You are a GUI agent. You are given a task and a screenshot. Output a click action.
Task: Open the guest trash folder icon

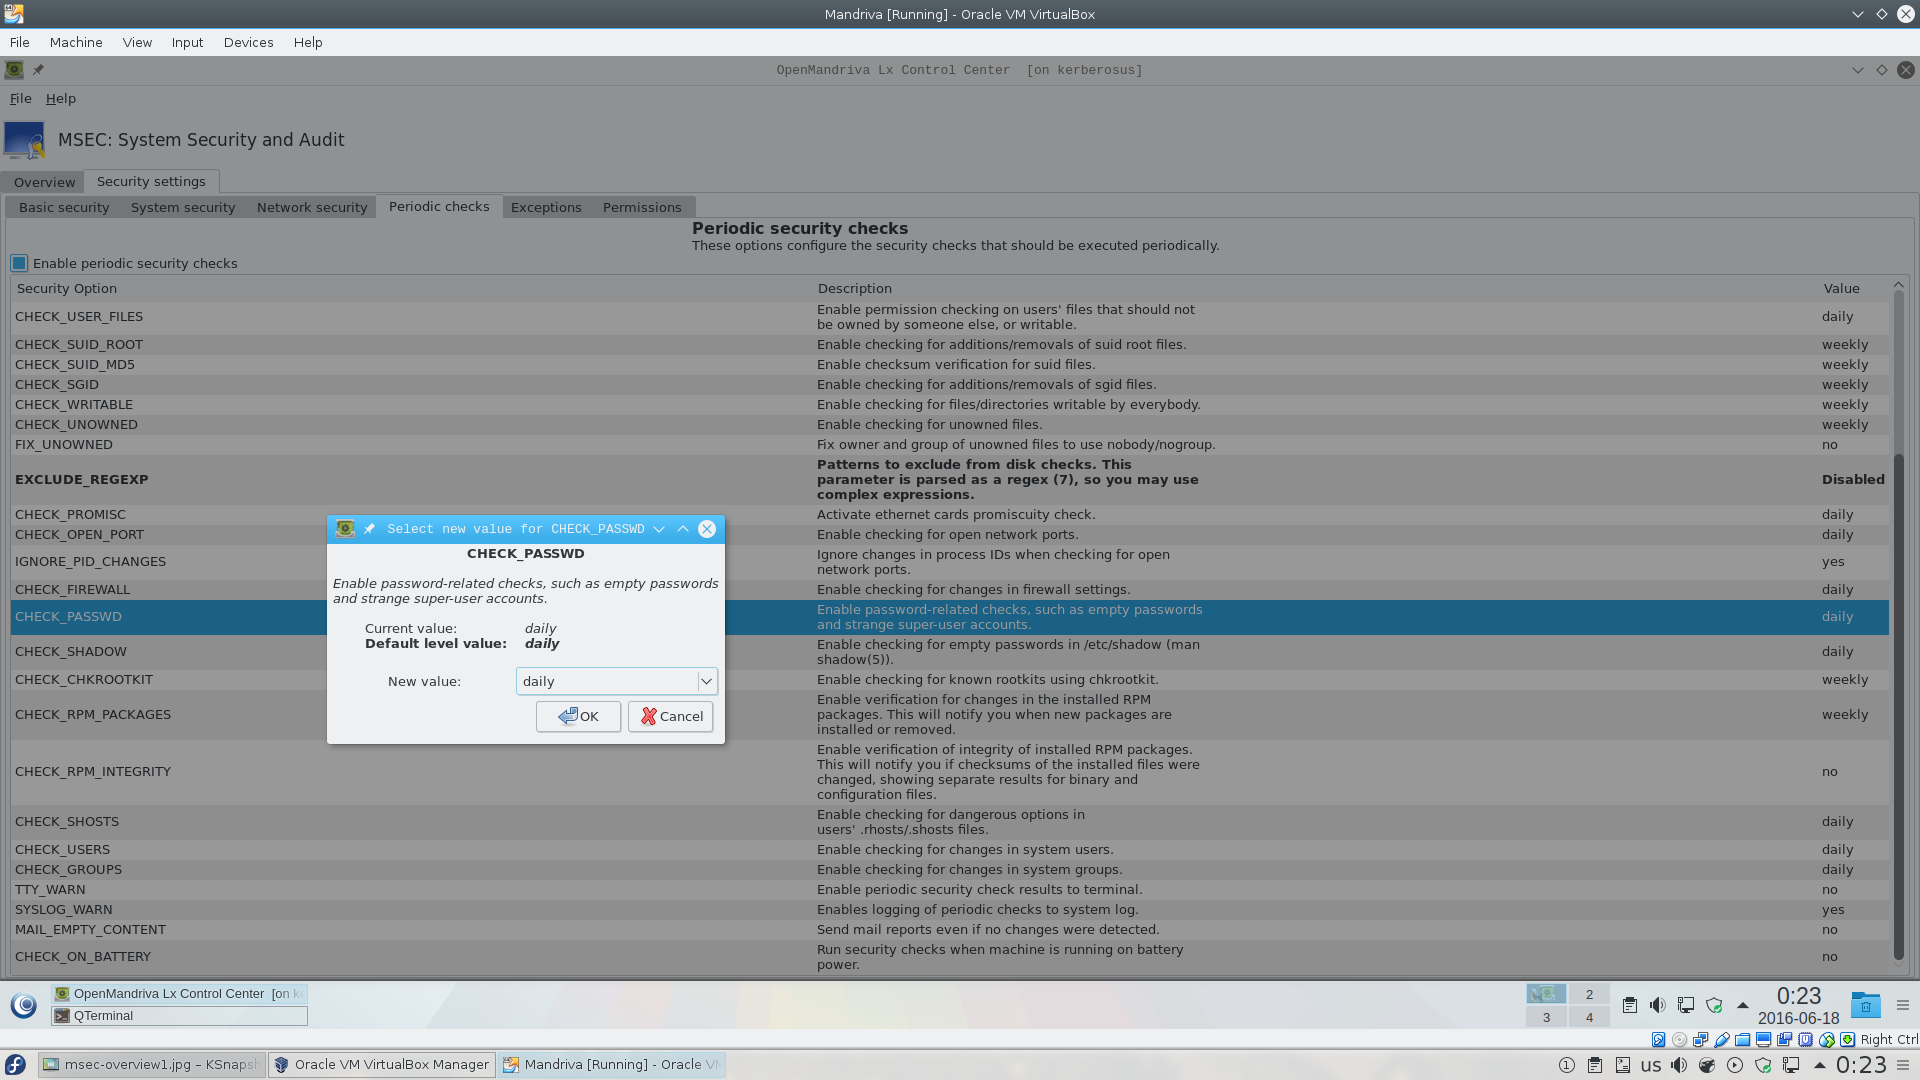[1865, 1005]
